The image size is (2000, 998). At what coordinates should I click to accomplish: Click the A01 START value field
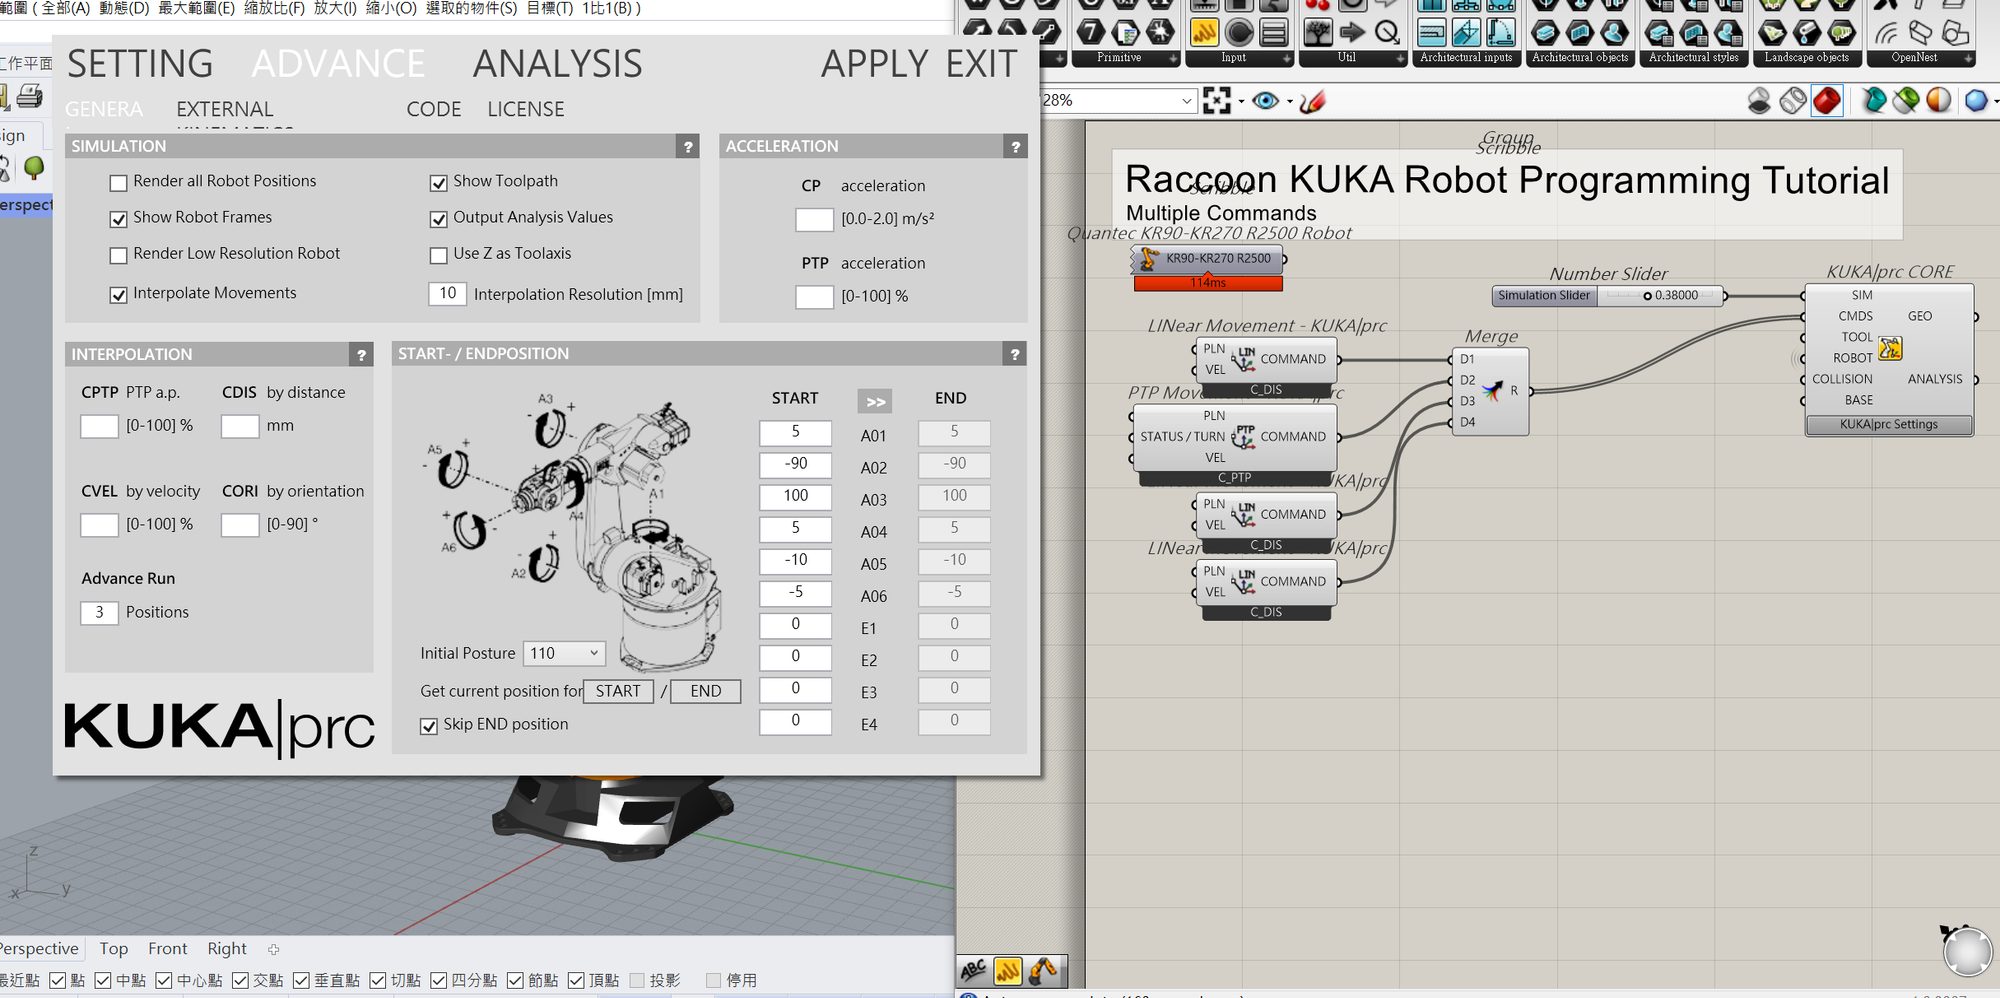(795, 432)
